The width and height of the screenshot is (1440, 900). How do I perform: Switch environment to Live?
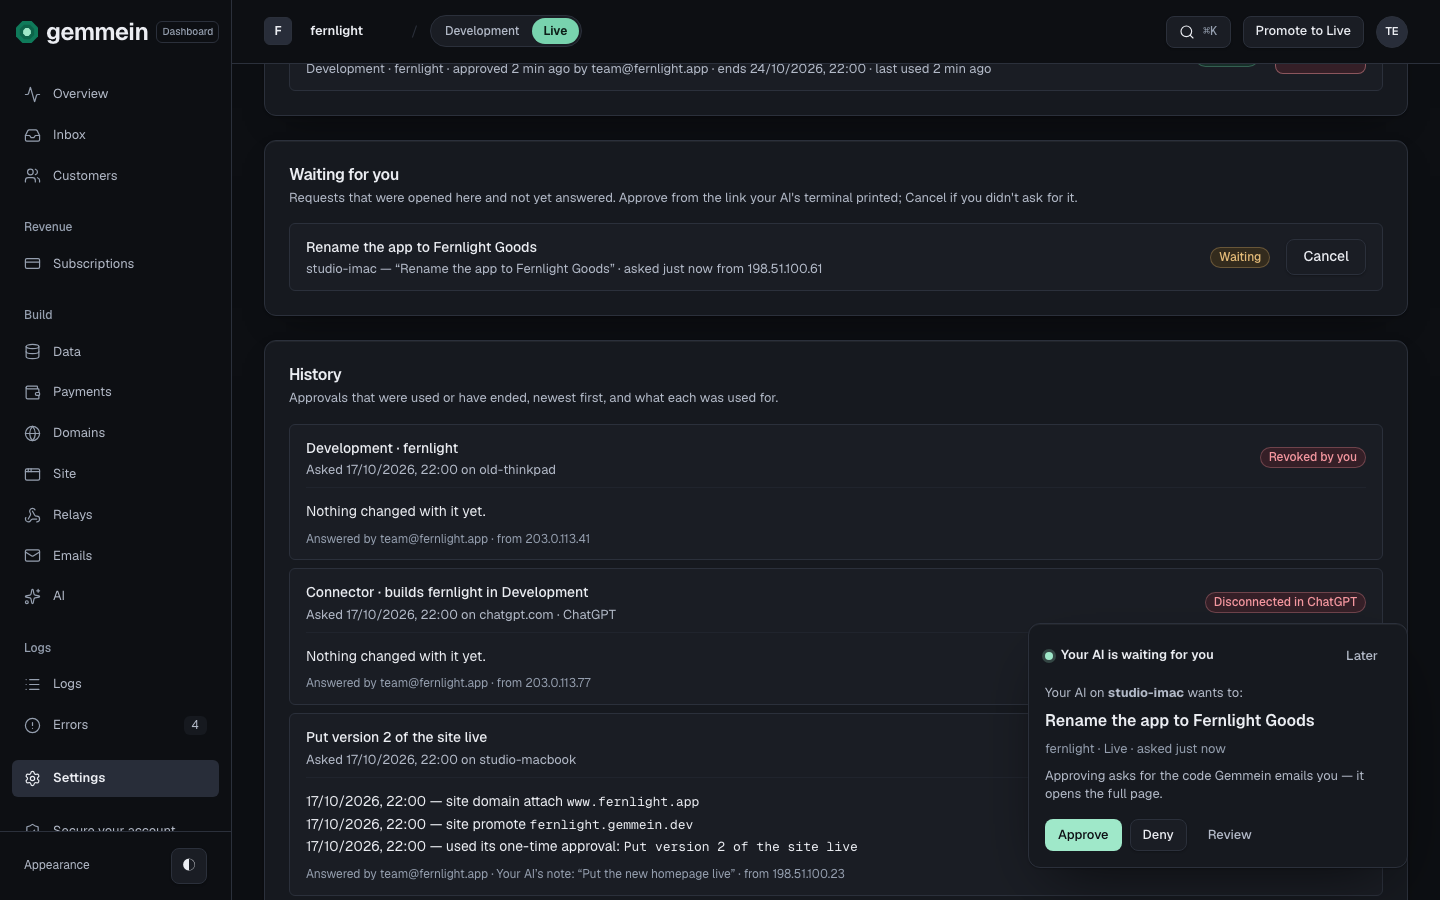click(555, 31)
